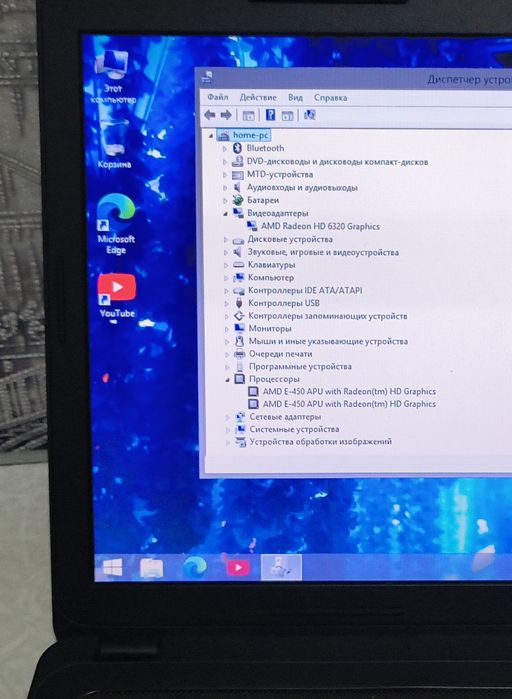This screenshot has height=699, width=512.
Task: Select Устройства обработки изображений row
Action: pyautogui.click(x=320, y=442)
